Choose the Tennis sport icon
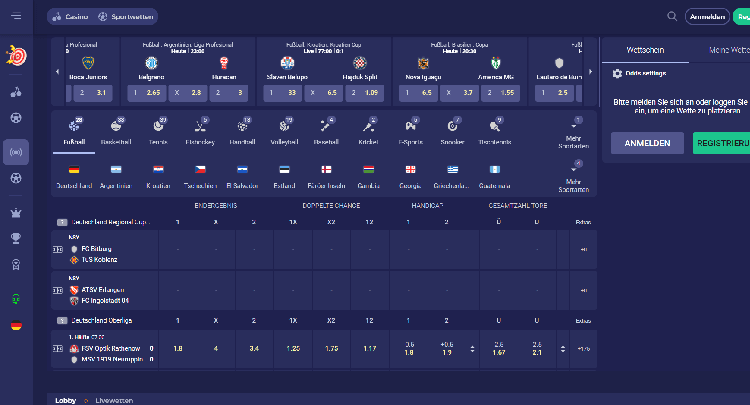The height and width of the screenshot is (405, 750). pyautogui.click(x=160, y=127)
